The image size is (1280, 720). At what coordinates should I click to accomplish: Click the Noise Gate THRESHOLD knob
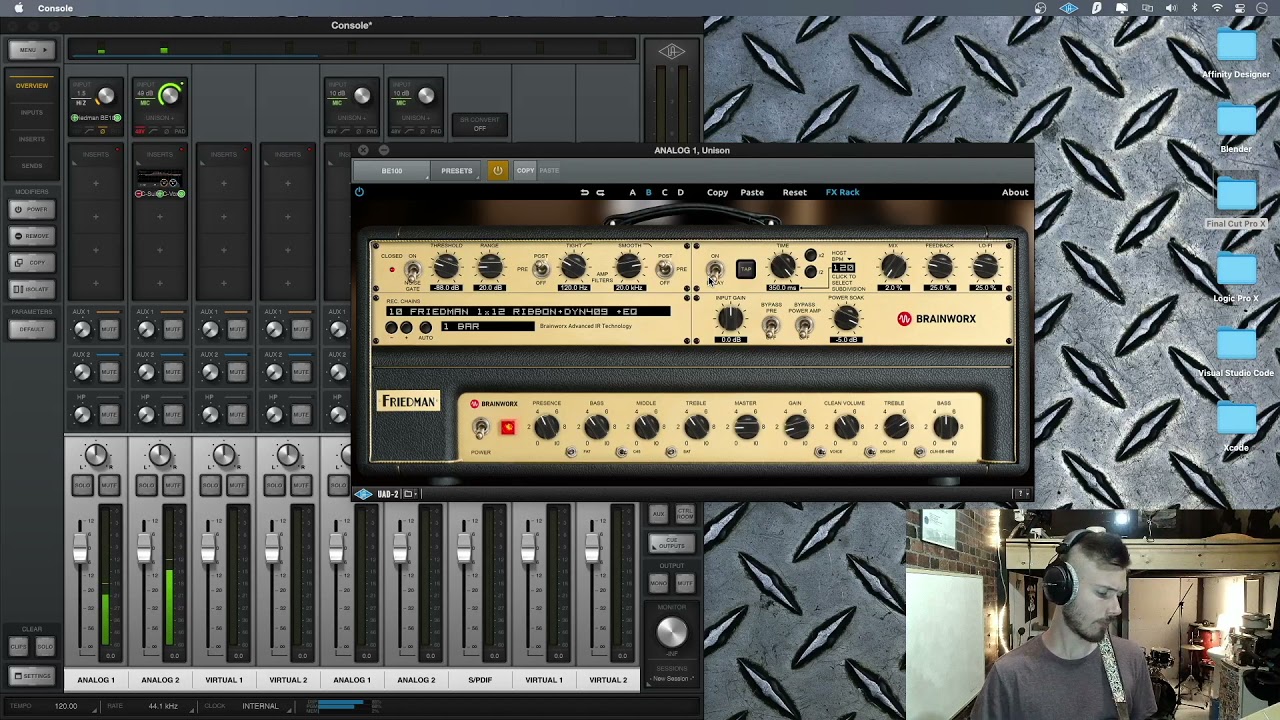tap(446, 266)
